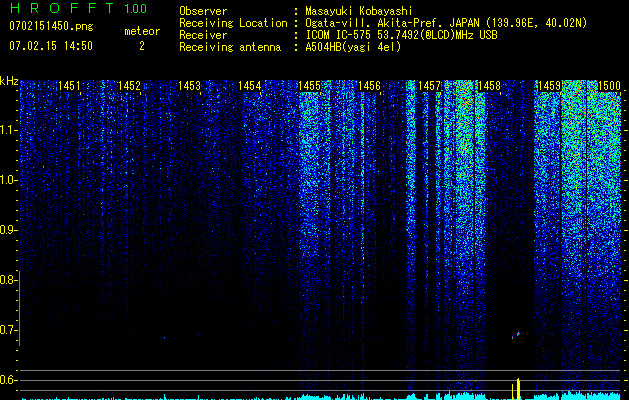Click the Receiver field label
The width and height of the screenshot is (629, 400).
[203, 35]
